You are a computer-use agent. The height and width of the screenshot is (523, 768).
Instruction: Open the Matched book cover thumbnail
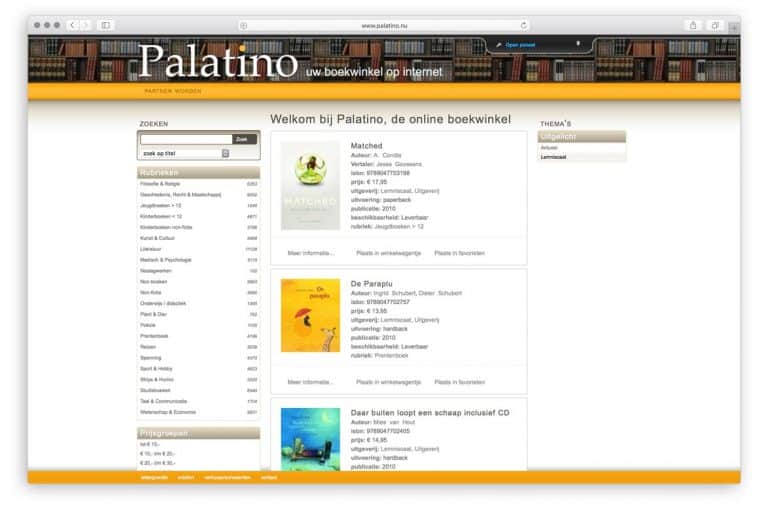(x=310, y=186)
